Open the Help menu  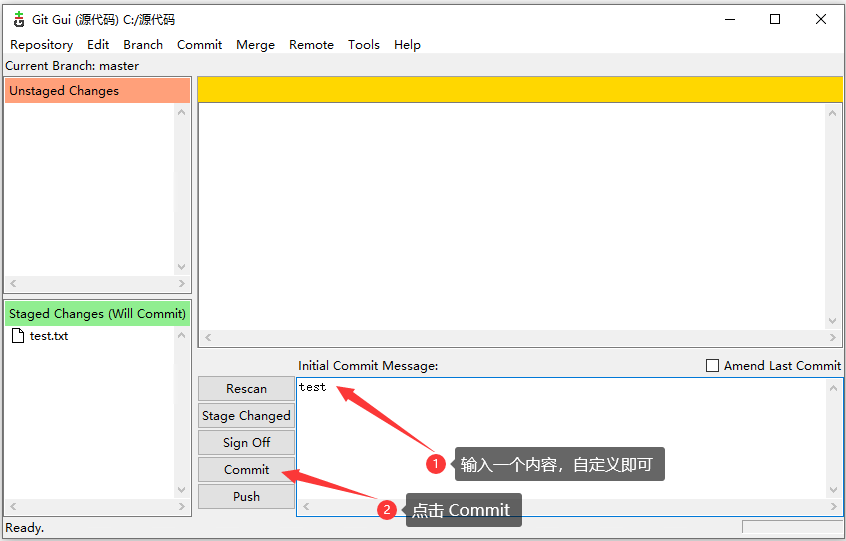(x=407, y=45)
